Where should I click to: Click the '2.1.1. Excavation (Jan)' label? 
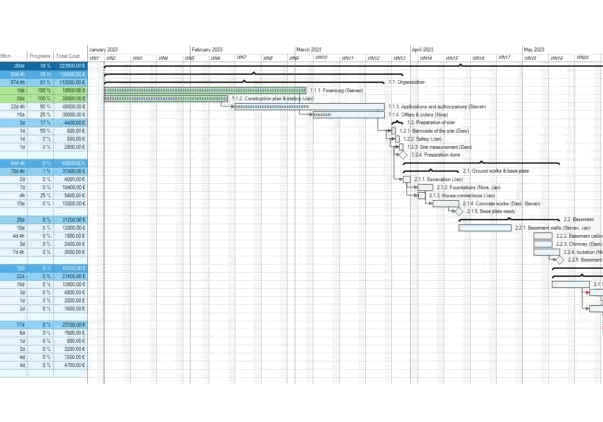point(439,179)
